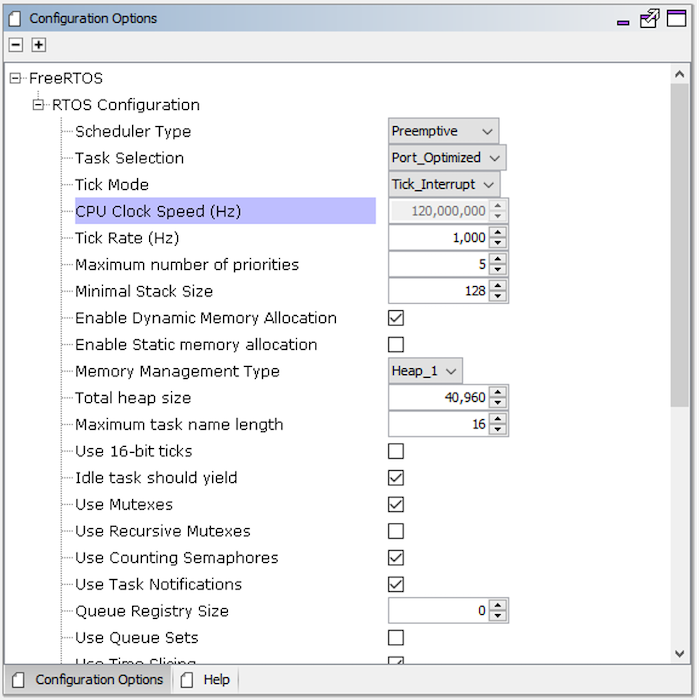Expand all tree nodes with plus icon
The width and height of the screenshot is (700, 700).
coord(39,45)
